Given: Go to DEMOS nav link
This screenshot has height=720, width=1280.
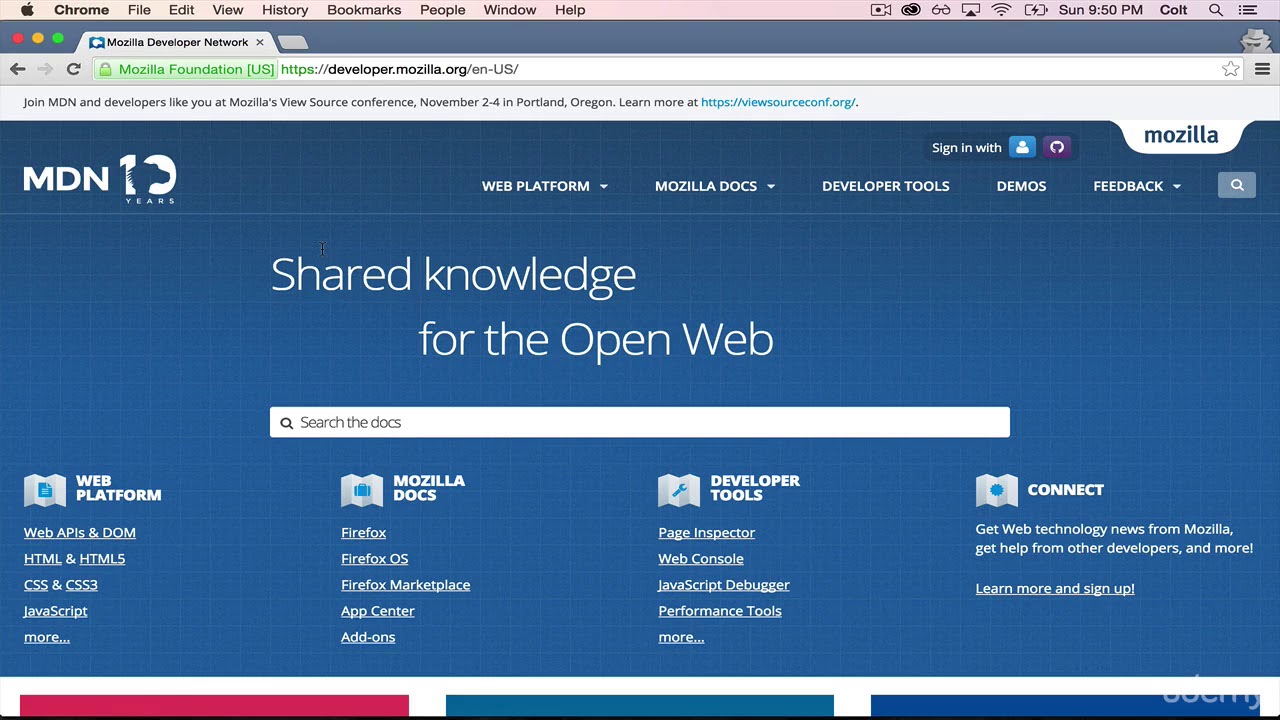Looking at the screenshot, I should coord(1021,186).
